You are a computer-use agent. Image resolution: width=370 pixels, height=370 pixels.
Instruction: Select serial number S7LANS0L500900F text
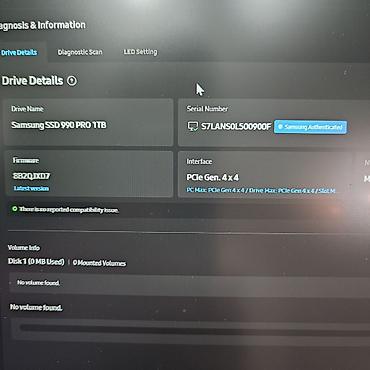(236, 126)
